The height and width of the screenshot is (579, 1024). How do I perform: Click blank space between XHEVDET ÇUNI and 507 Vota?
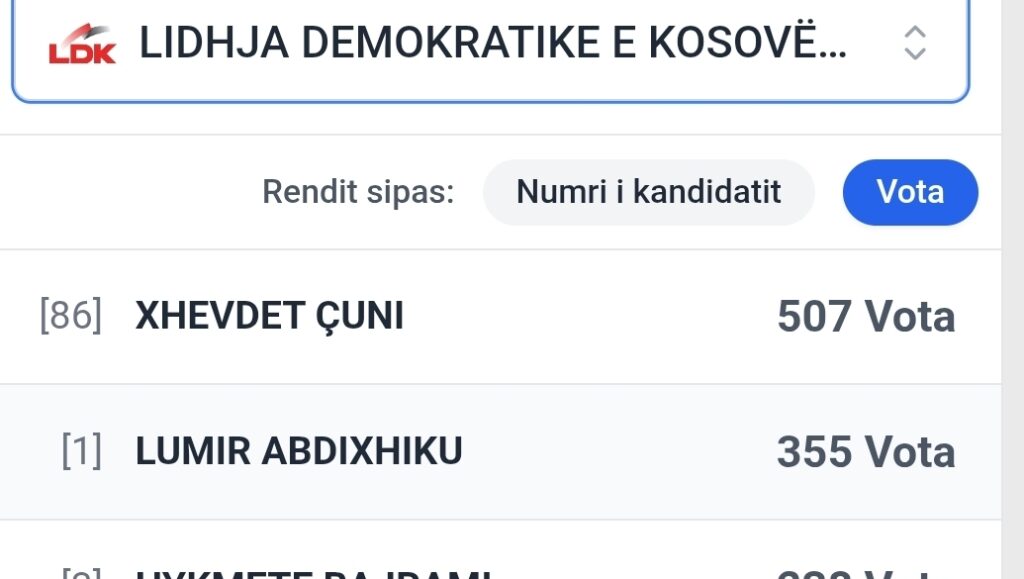[590, 317]
